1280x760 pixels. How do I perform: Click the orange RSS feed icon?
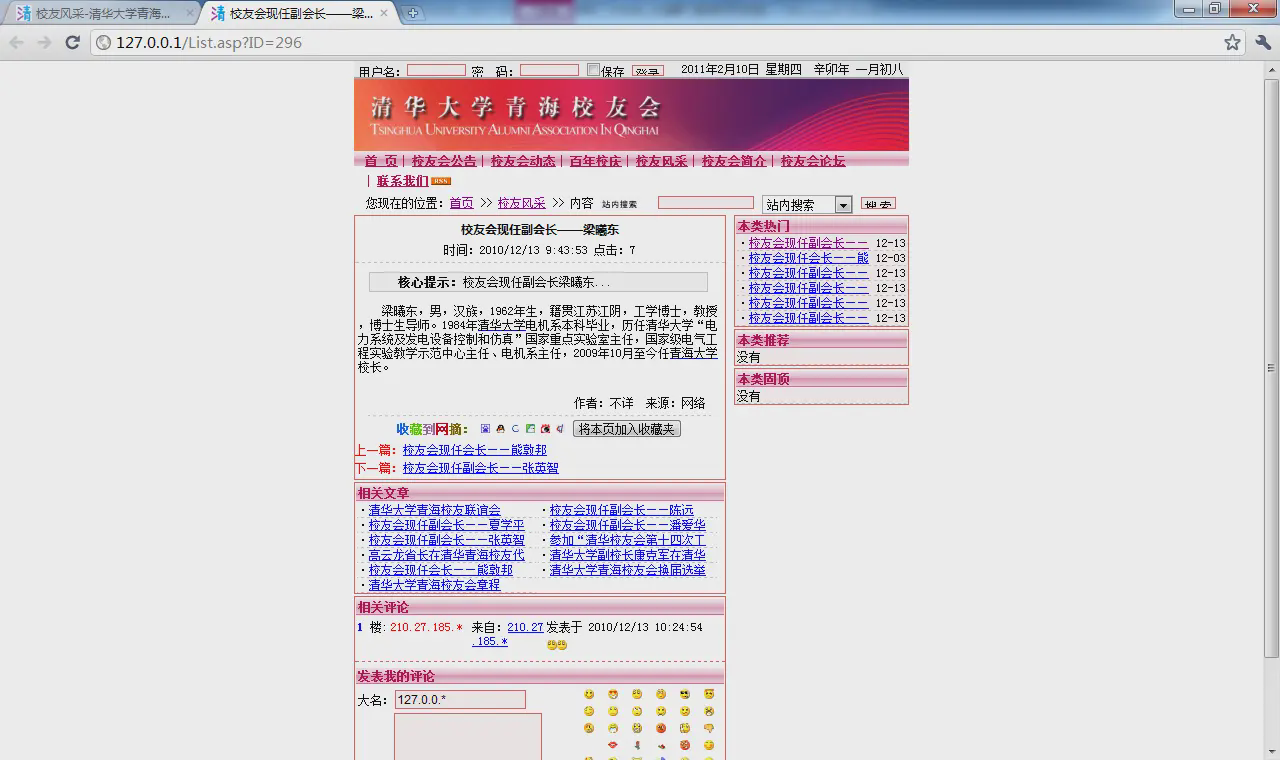pos(440,181)
